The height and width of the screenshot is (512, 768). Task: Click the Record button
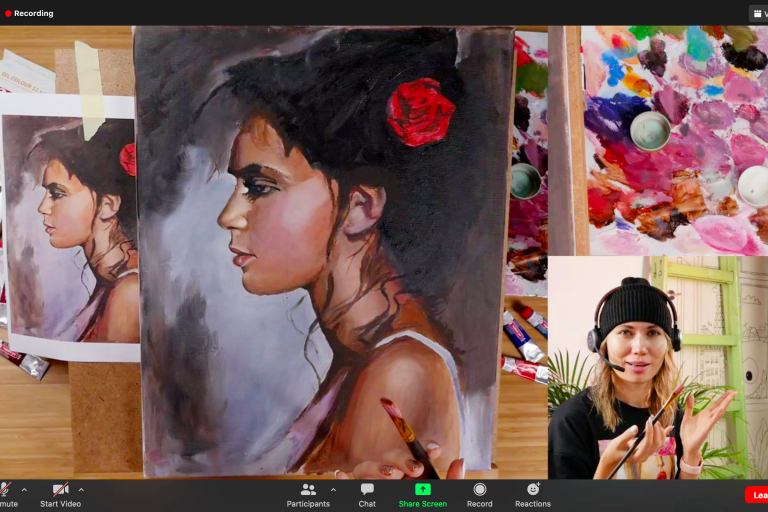click(x=480, y=495)
